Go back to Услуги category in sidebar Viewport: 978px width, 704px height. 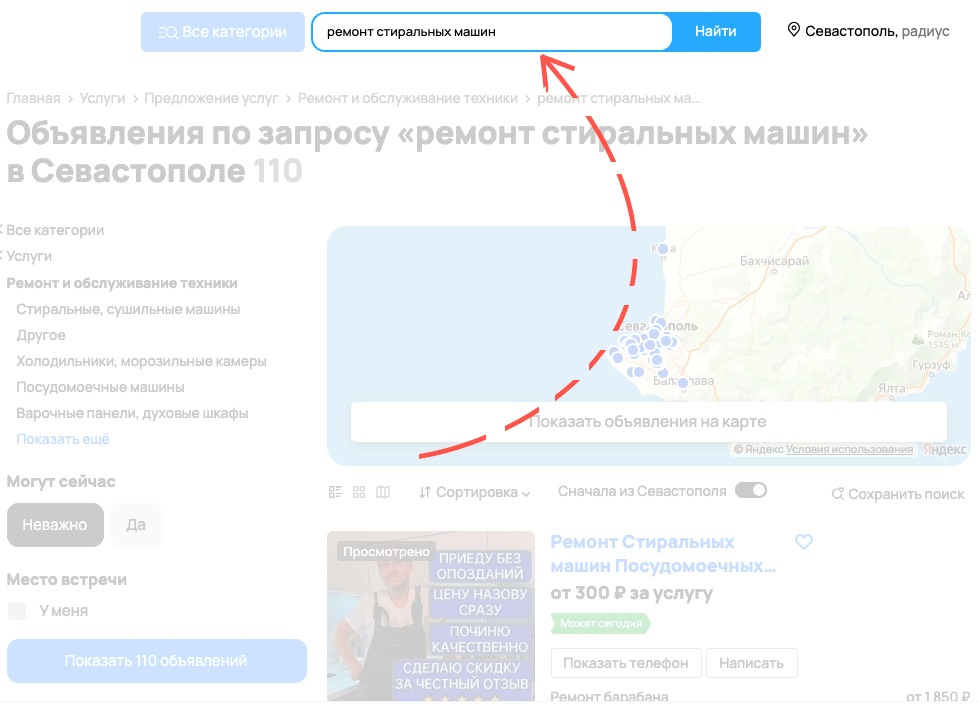point(28,256)
